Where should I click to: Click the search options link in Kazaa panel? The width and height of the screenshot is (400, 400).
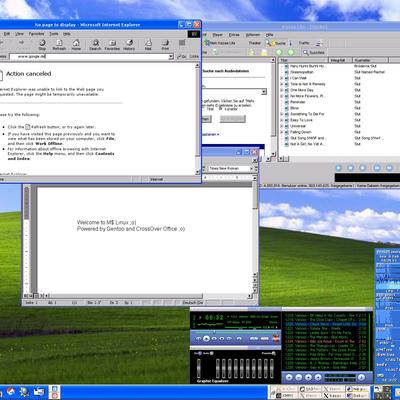210,134
